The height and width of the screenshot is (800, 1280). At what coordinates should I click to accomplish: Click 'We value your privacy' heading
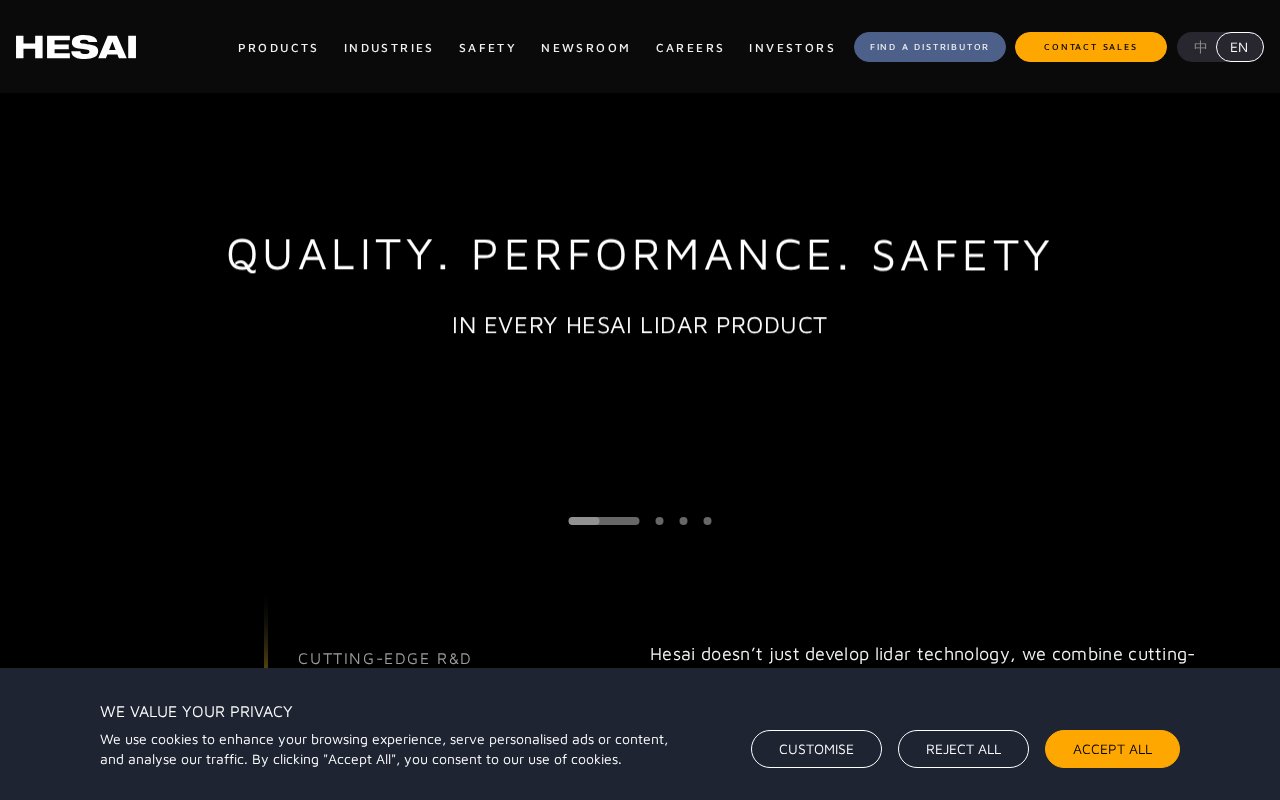(196, 712)
